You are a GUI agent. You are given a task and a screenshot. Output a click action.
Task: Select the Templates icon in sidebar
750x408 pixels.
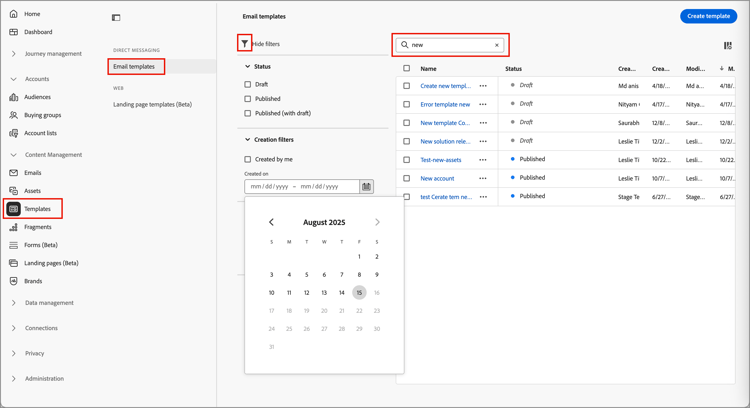[x=13, y=209]
